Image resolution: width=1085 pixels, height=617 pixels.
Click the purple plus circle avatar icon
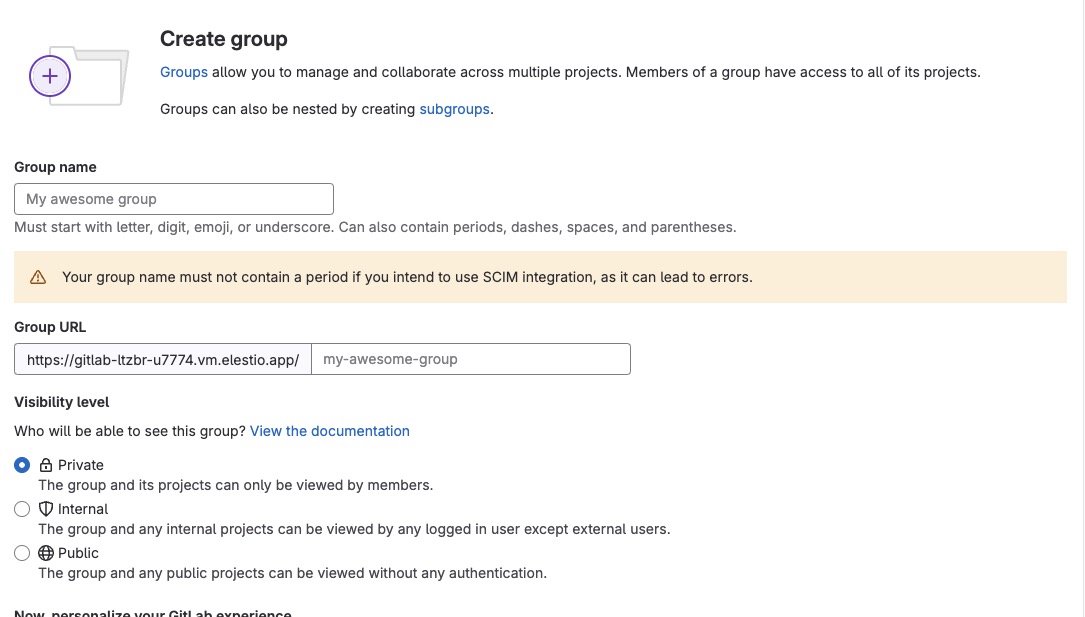coord(50,75)
